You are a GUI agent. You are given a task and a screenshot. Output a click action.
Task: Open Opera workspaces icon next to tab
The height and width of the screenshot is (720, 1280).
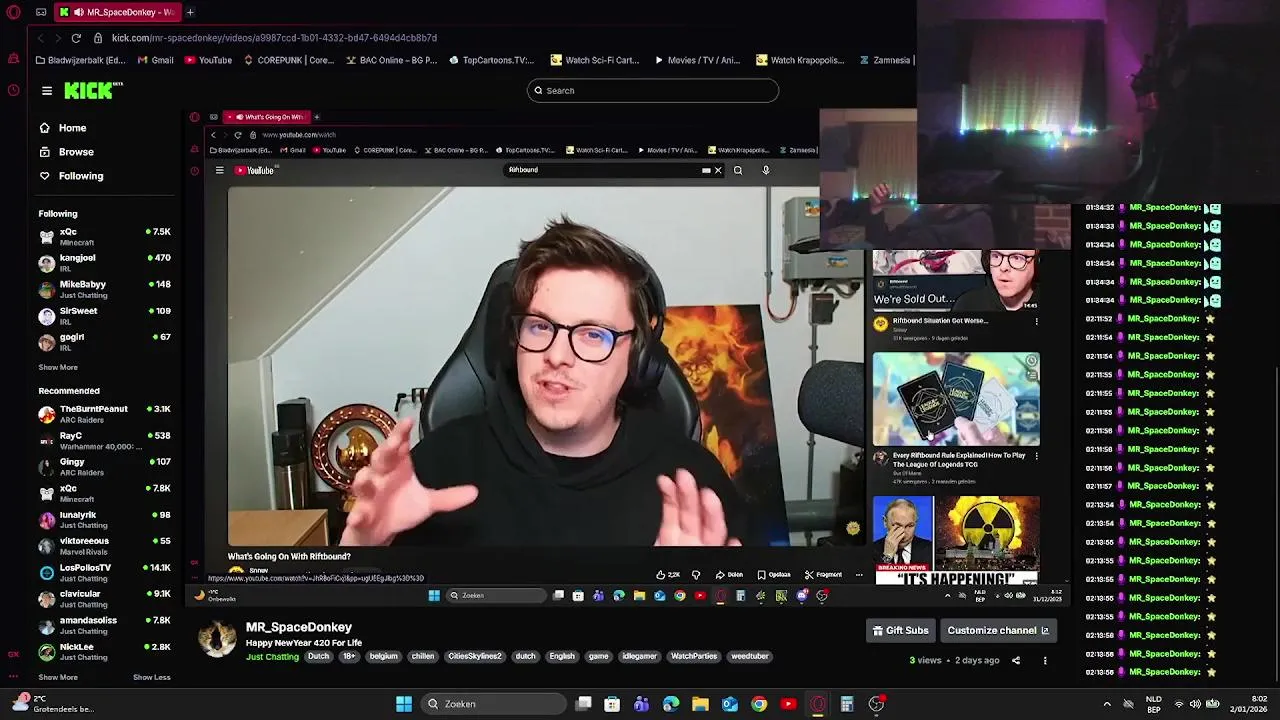tap(41, 12)
